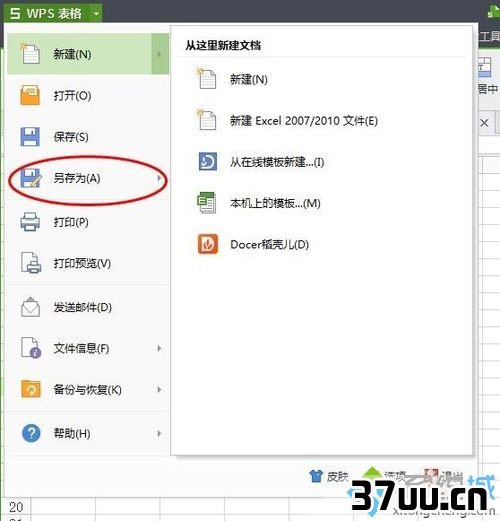Expand the 另存为(A) submenu arrow
The width and height of the screenshot is (500, 521).
click(159, 178)
